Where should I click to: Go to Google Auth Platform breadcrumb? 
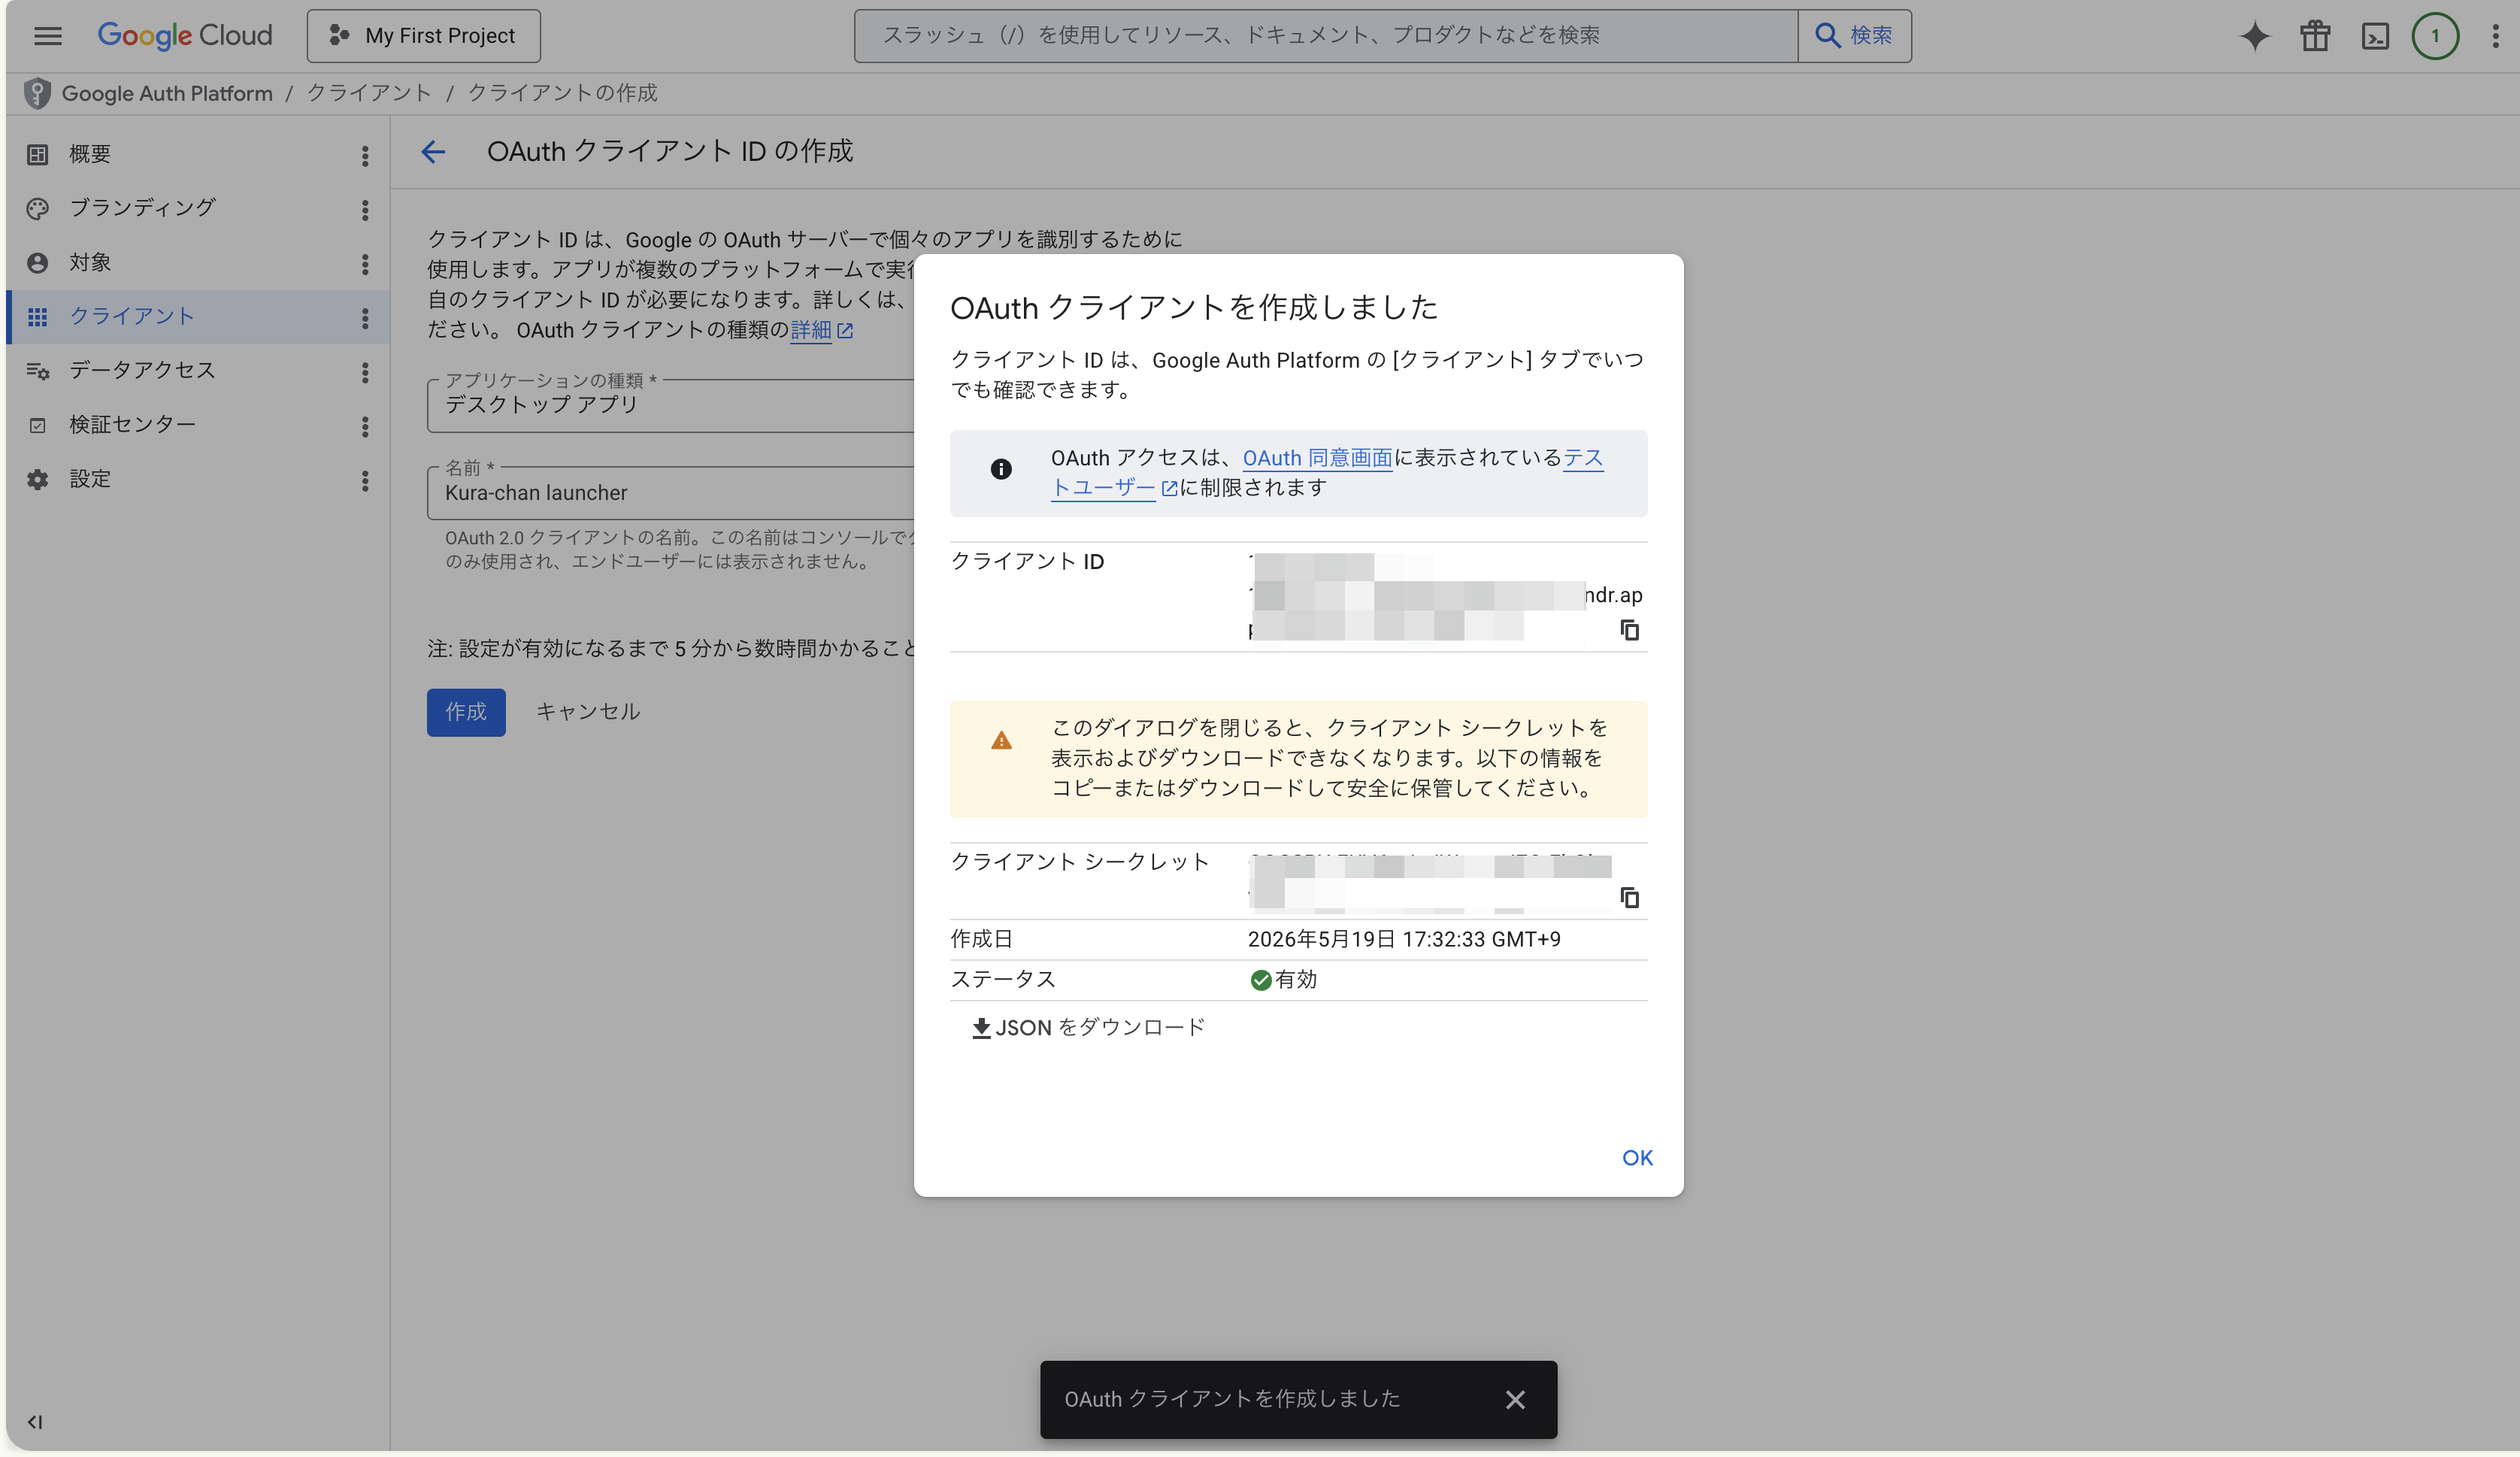[x=167, y=93]
